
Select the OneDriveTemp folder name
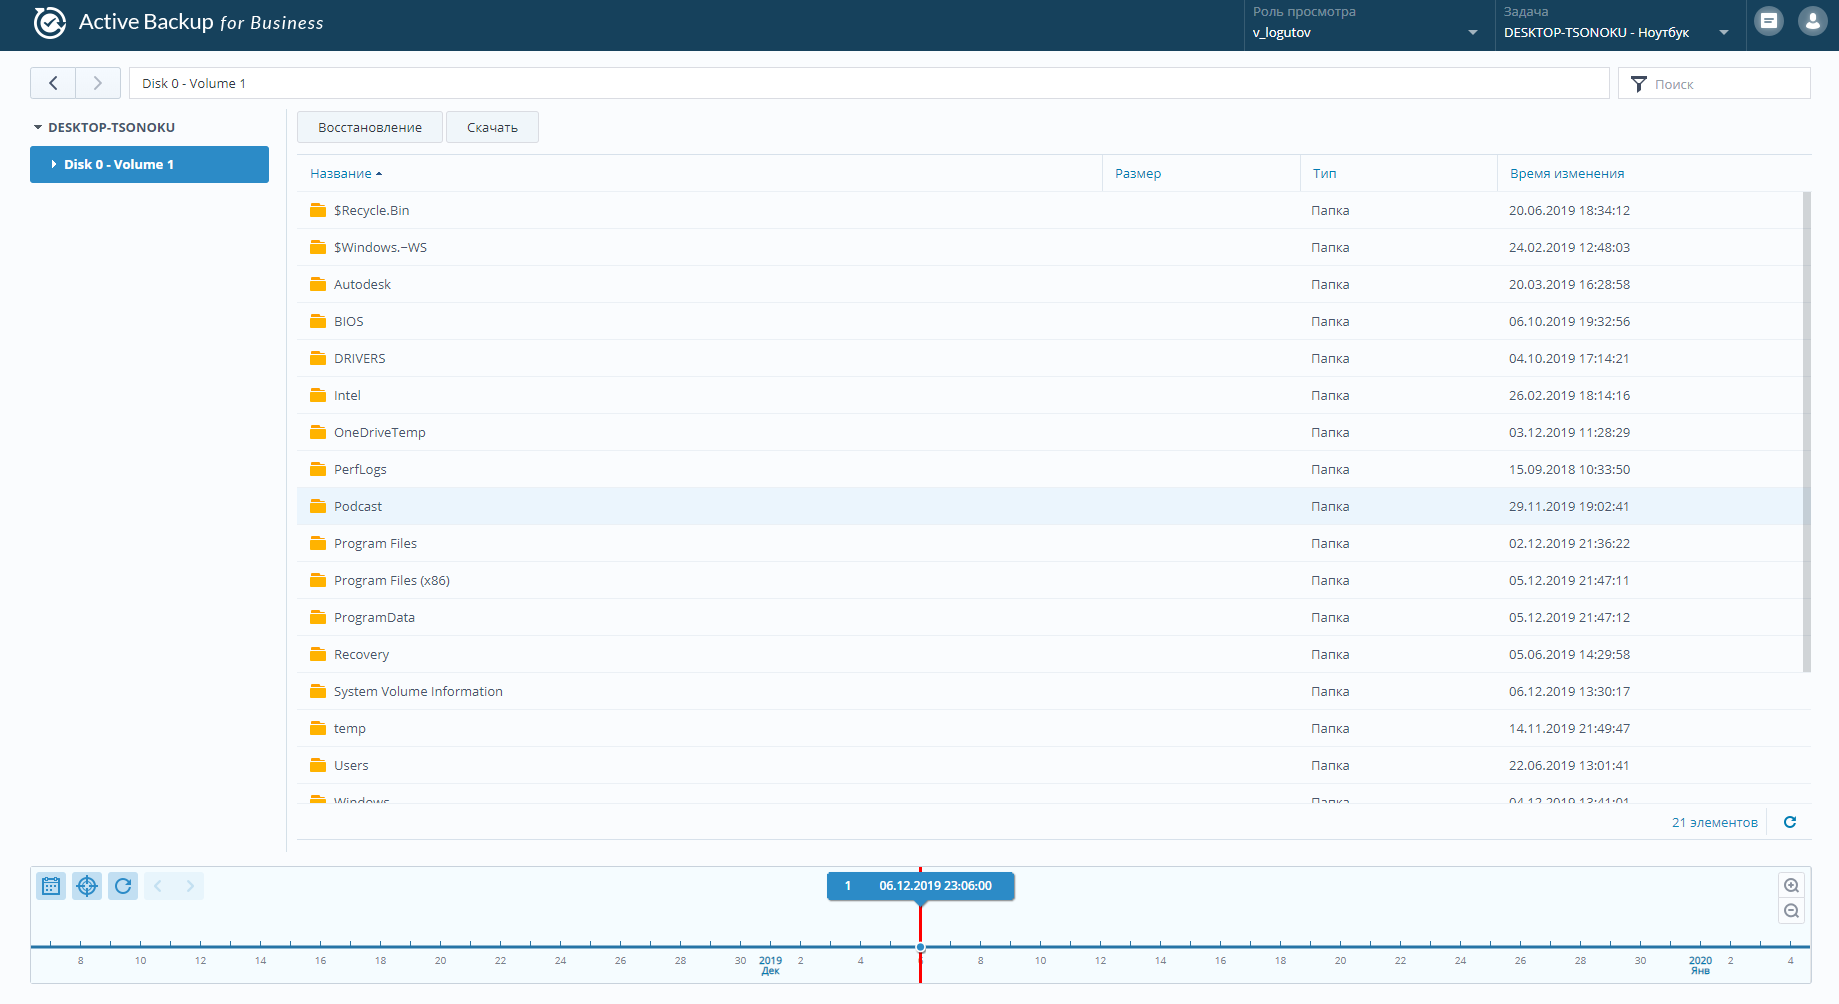380,432
